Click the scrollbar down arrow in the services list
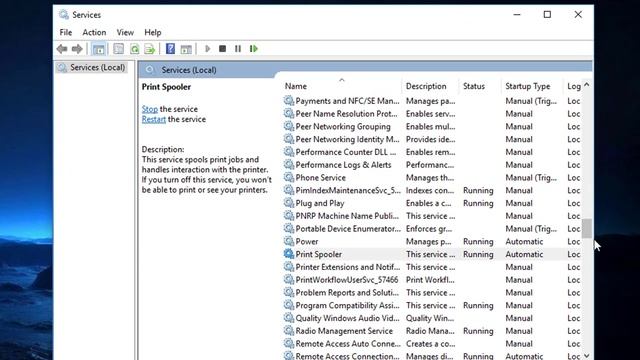 click(x=587, y=356)
